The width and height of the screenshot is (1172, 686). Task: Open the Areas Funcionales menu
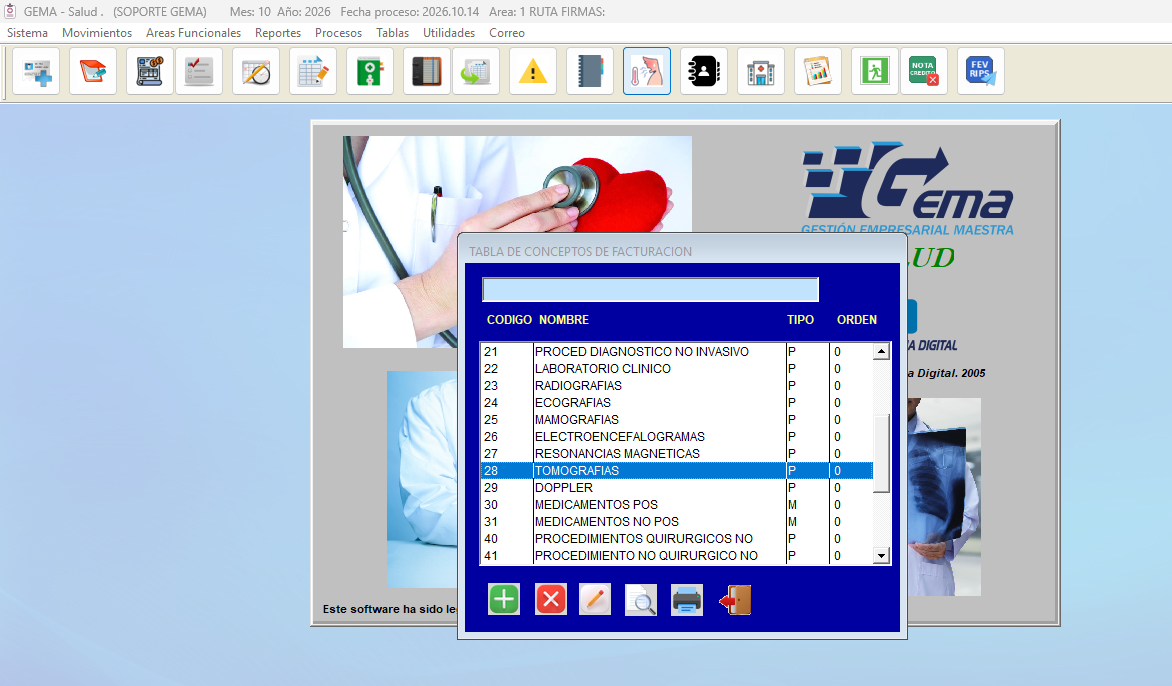[194, 33]
